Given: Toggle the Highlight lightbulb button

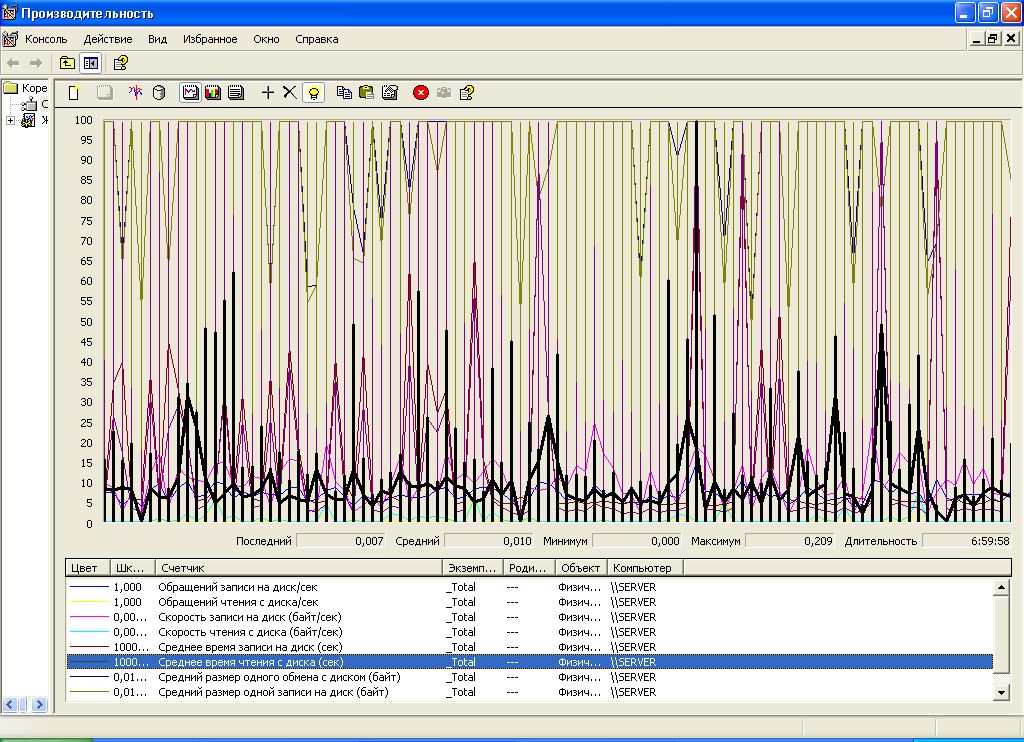Looking at the screenshot, I should tap(313, 93).
